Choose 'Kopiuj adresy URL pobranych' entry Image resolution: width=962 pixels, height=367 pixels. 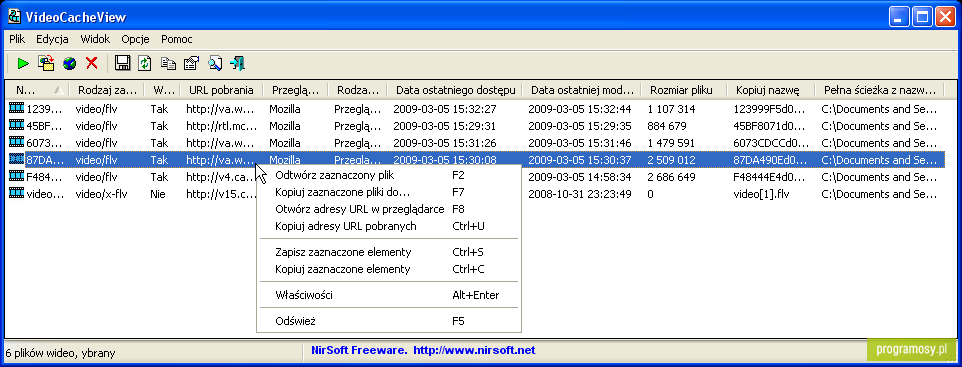tap(388, 226)
